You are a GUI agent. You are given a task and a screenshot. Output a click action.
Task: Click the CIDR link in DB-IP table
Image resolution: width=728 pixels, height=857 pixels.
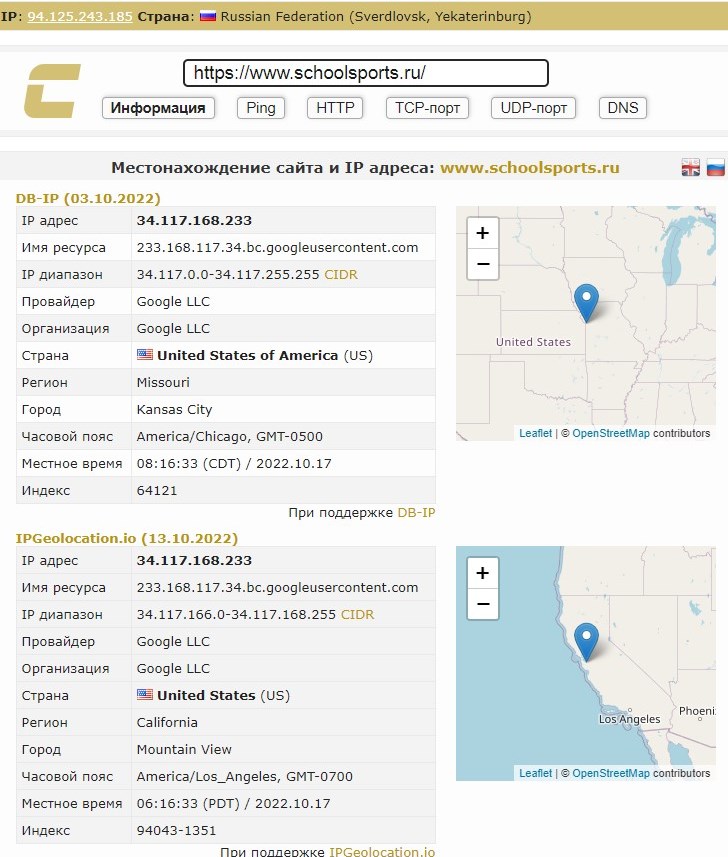coord(341,274)
